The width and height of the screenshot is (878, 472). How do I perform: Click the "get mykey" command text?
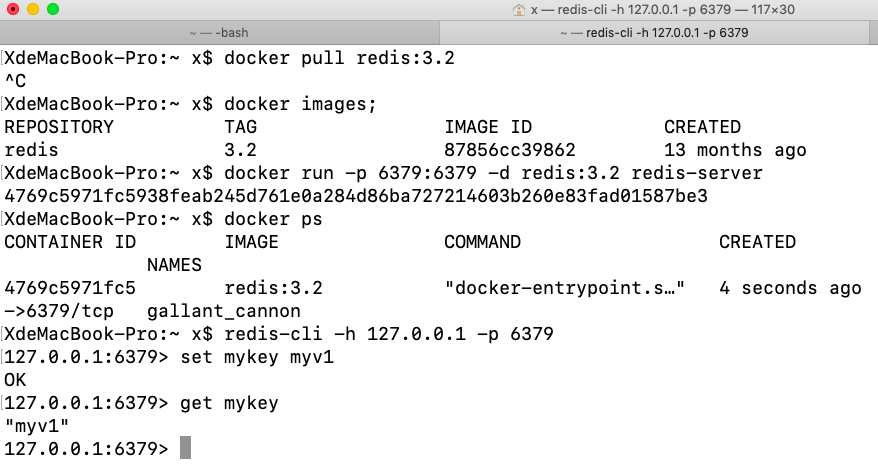point(229,403)
